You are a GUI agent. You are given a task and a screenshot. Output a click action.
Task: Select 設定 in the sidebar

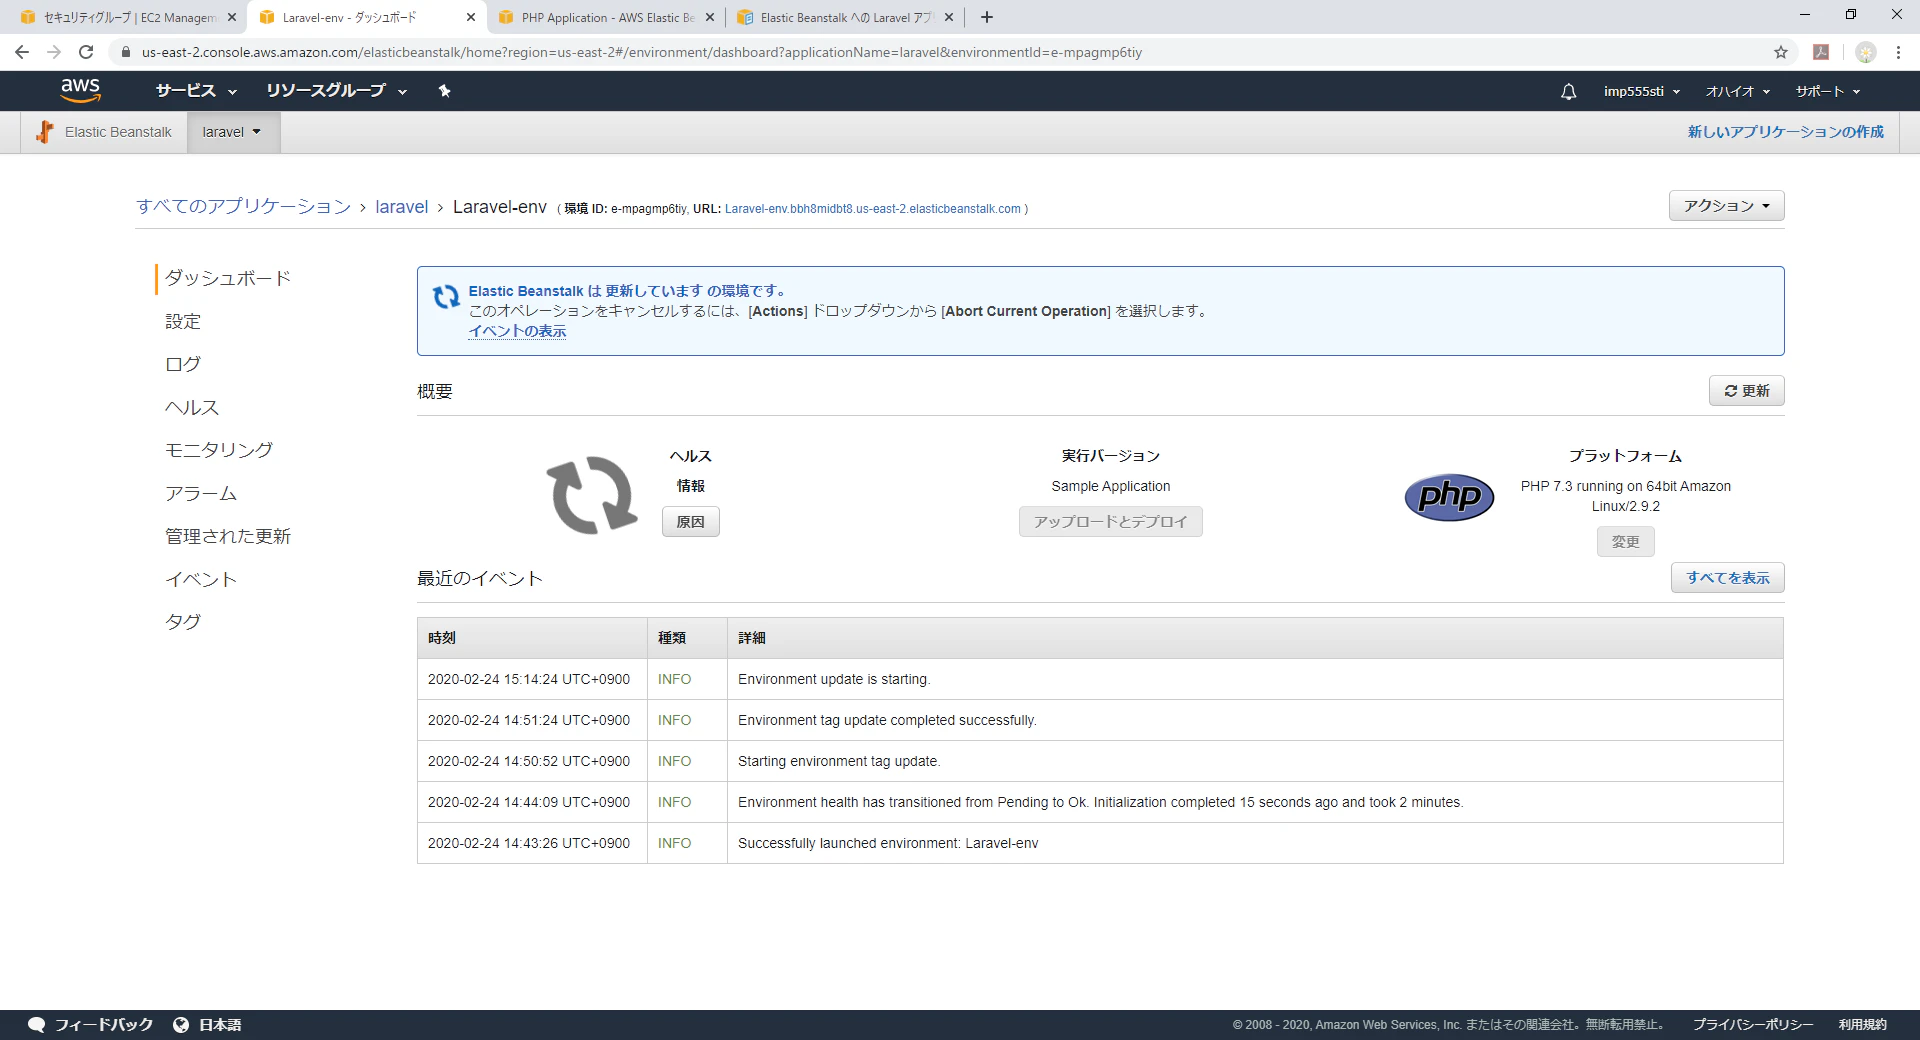coord(183,321)
